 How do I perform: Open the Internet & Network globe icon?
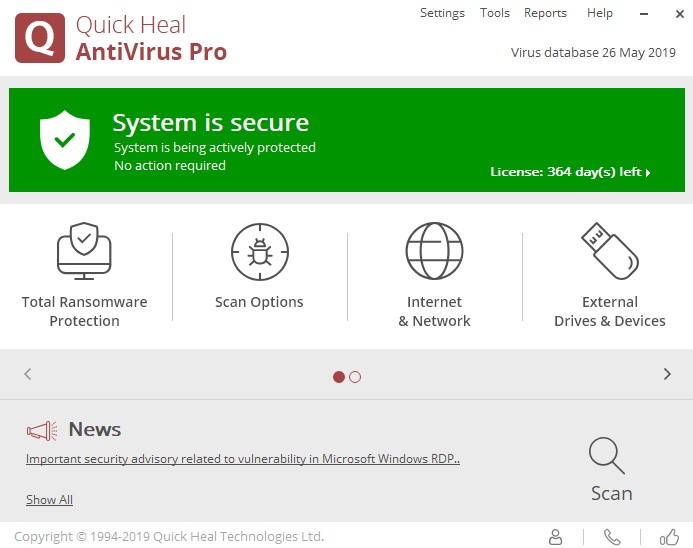434,251
